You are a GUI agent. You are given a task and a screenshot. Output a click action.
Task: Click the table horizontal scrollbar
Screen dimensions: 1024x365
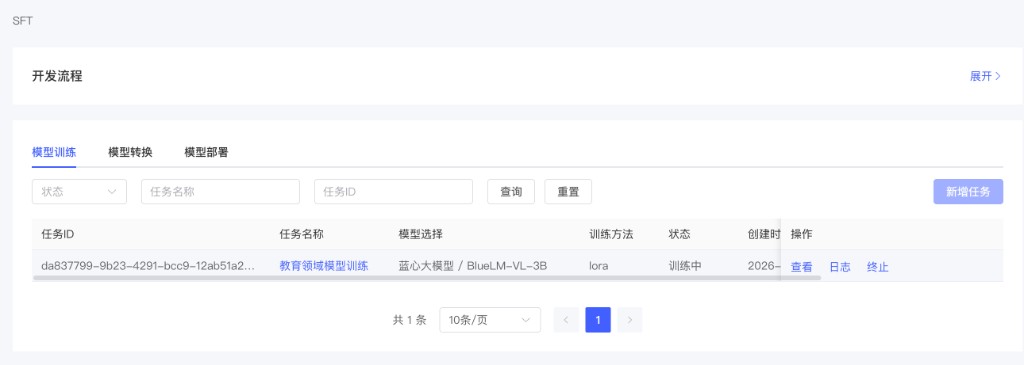click(426, 278)
